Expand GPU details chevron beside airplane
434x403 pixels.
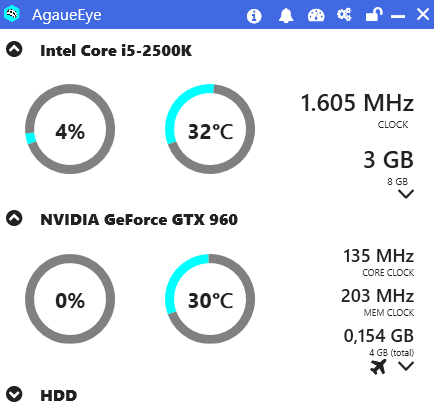(406, 366)
